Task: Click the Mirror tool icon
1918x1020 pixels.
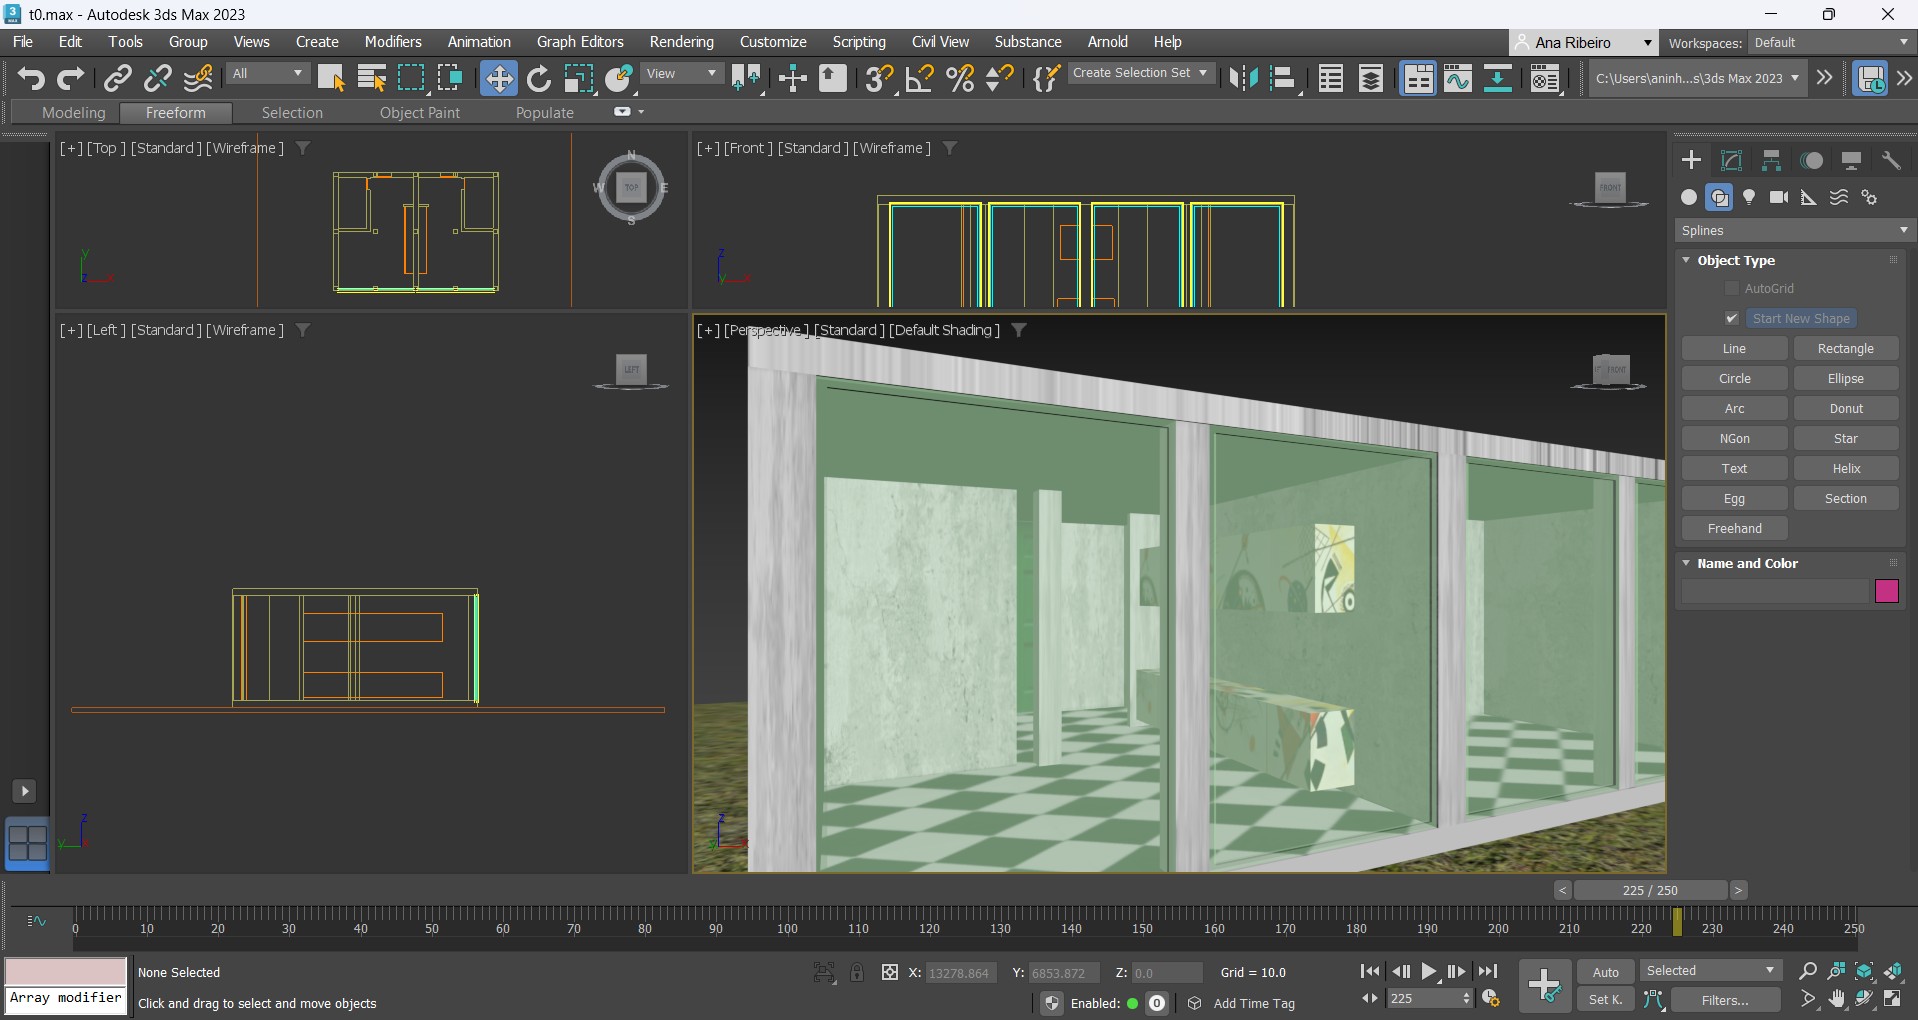Action: pos(1243,78)
